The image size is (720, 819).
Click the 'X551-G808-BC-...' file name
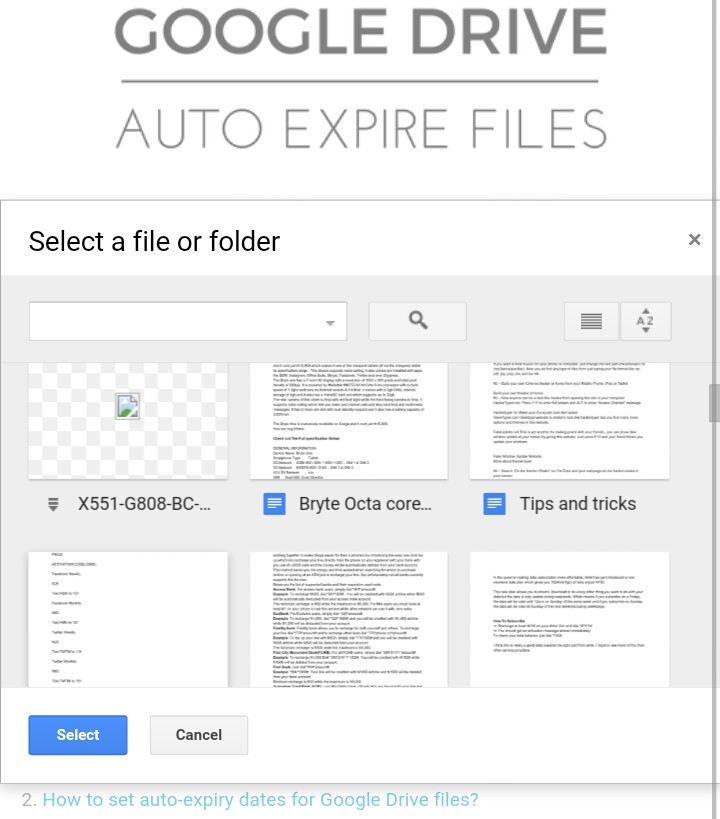144,504
